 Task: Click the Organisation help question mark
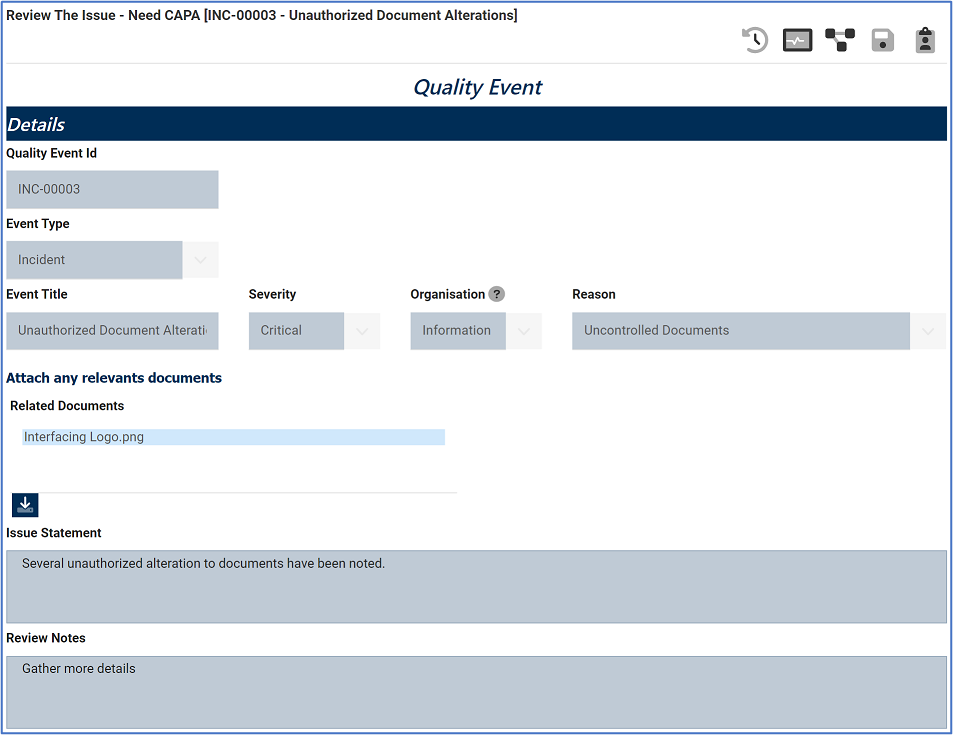(497, 294)
